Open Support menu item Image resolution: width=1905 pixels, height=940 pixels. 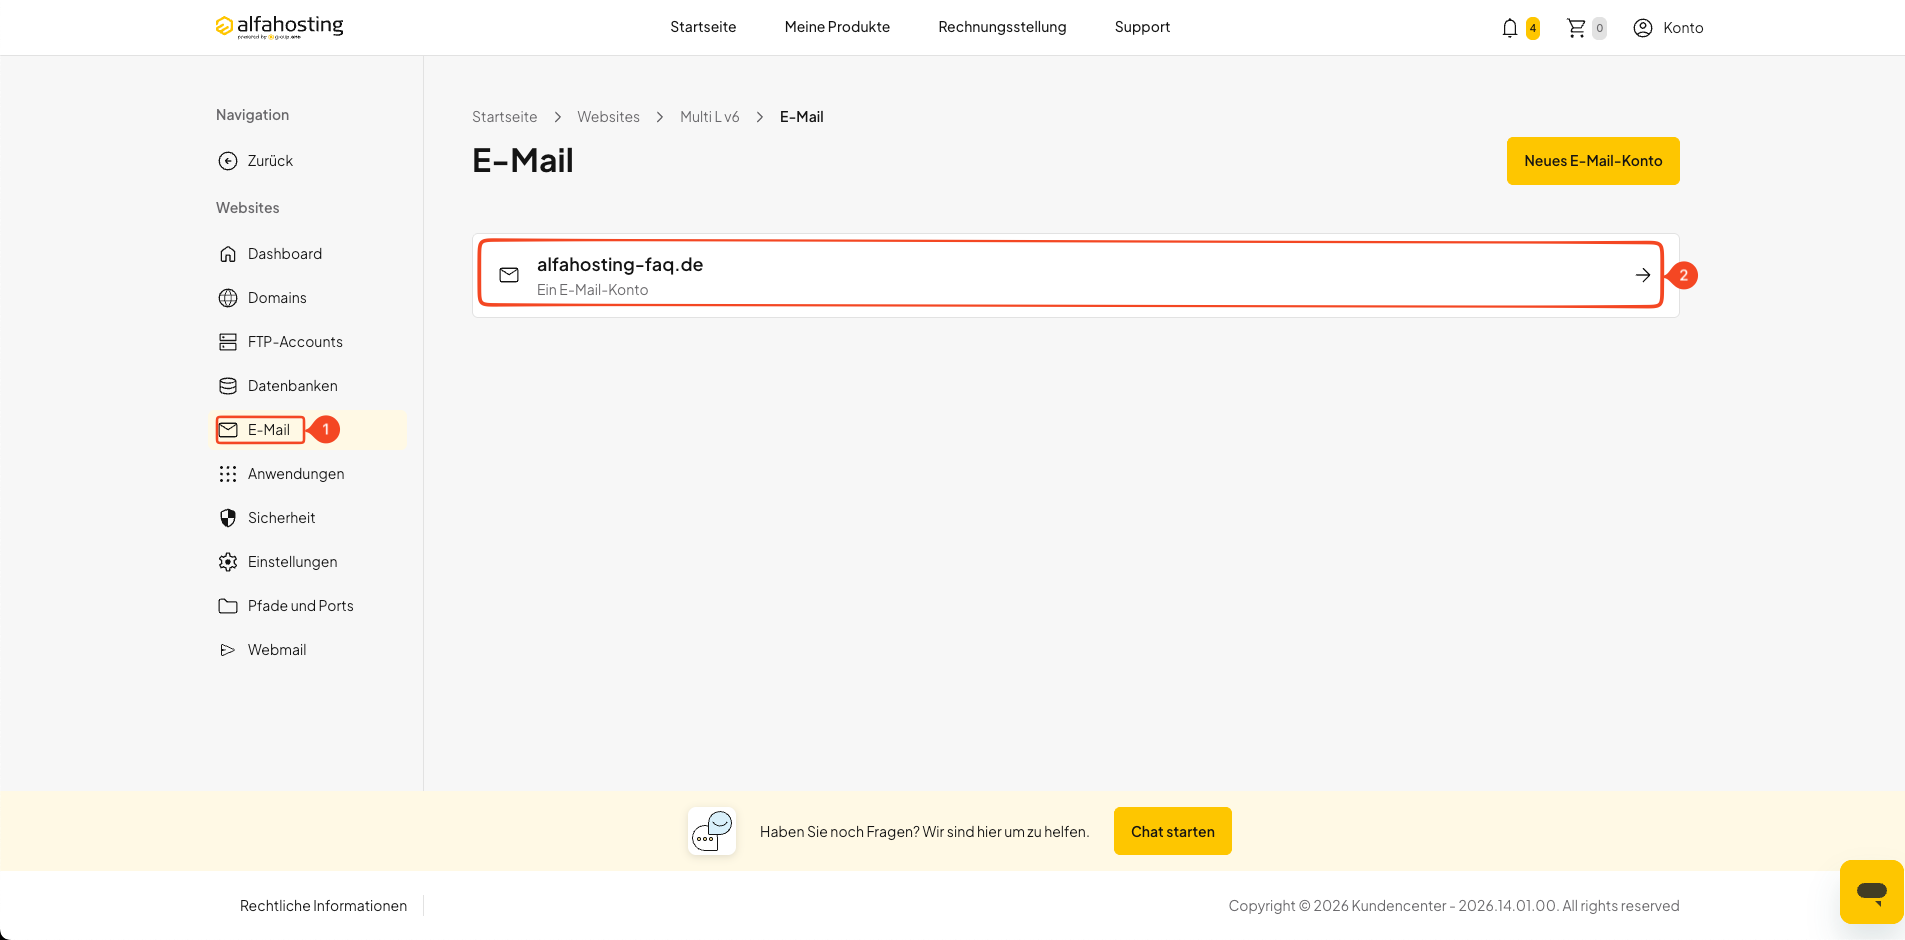pyautogui.click(x=1142, y=27)
